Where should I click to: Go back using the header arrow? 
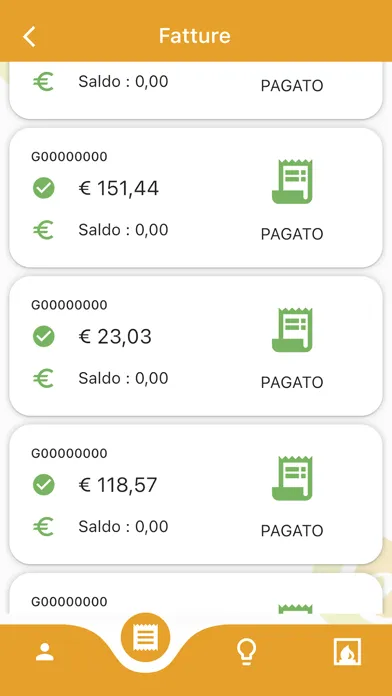tap(29, 36)
